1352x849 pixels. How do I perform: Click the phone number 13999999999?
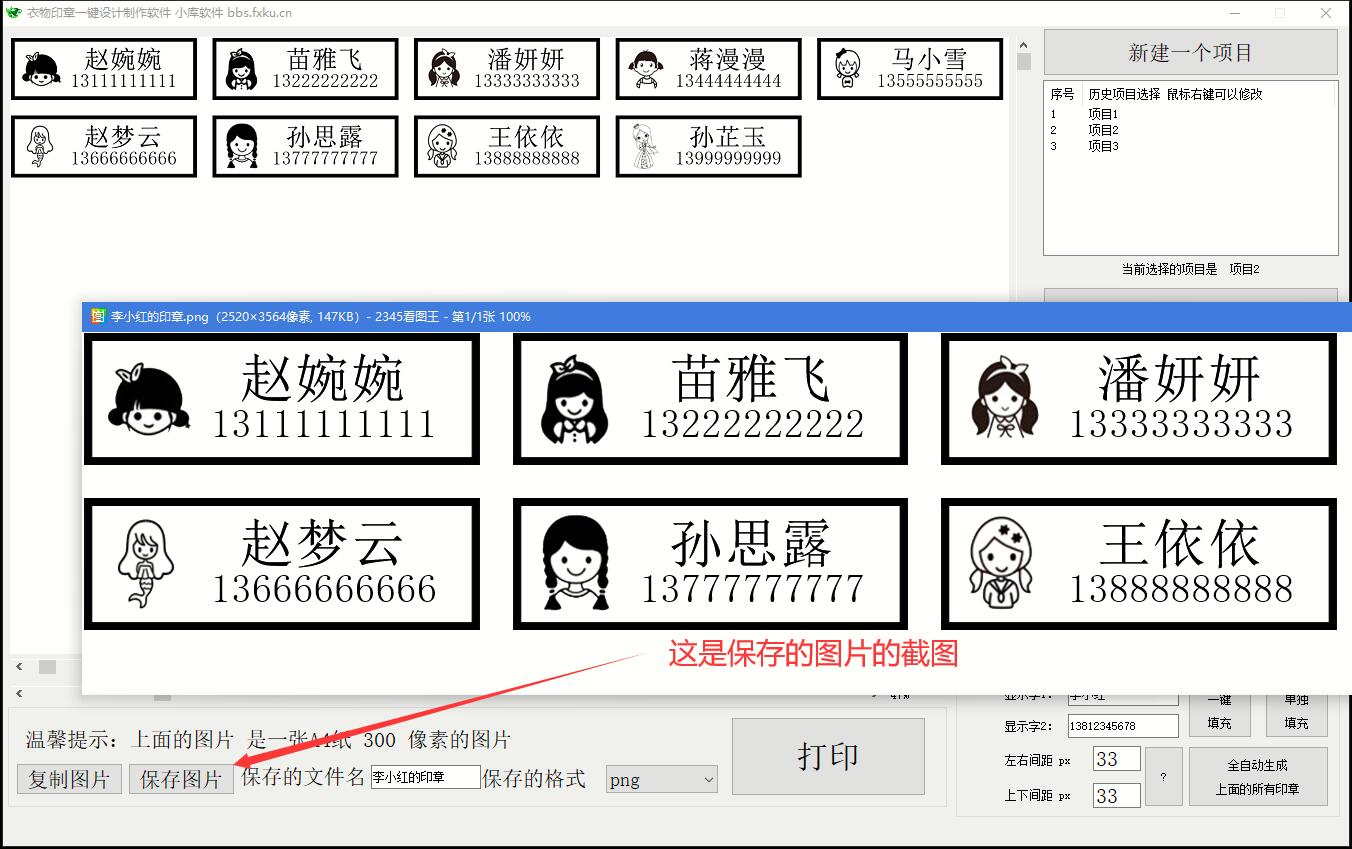click(728, 158)
